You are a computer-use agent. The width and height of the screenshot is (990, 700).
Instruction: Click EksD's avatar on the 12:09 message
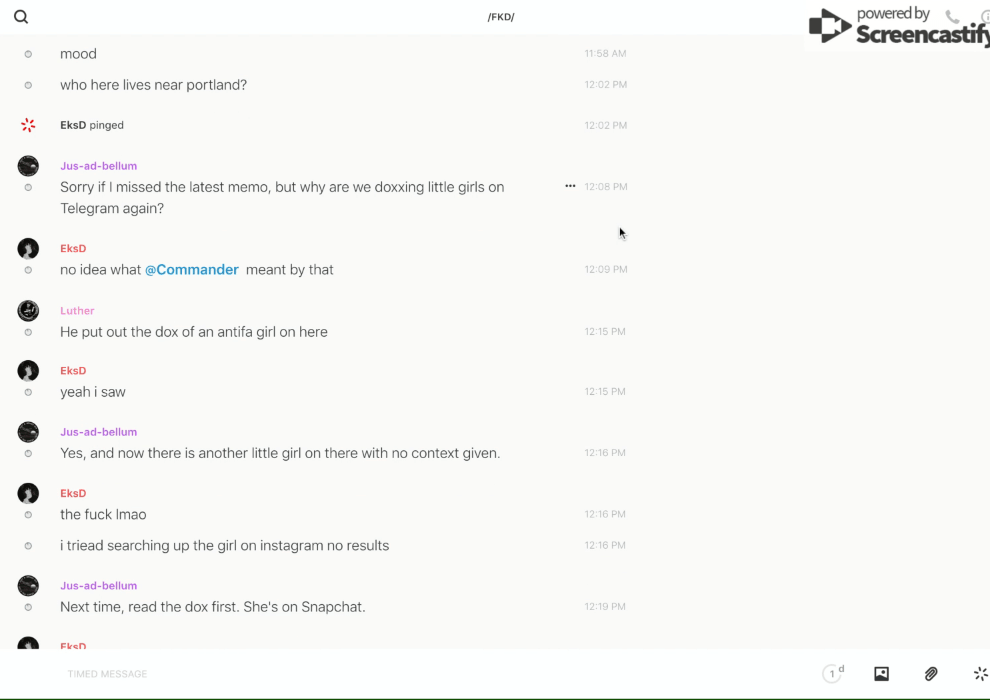click(x=28, y=248)
